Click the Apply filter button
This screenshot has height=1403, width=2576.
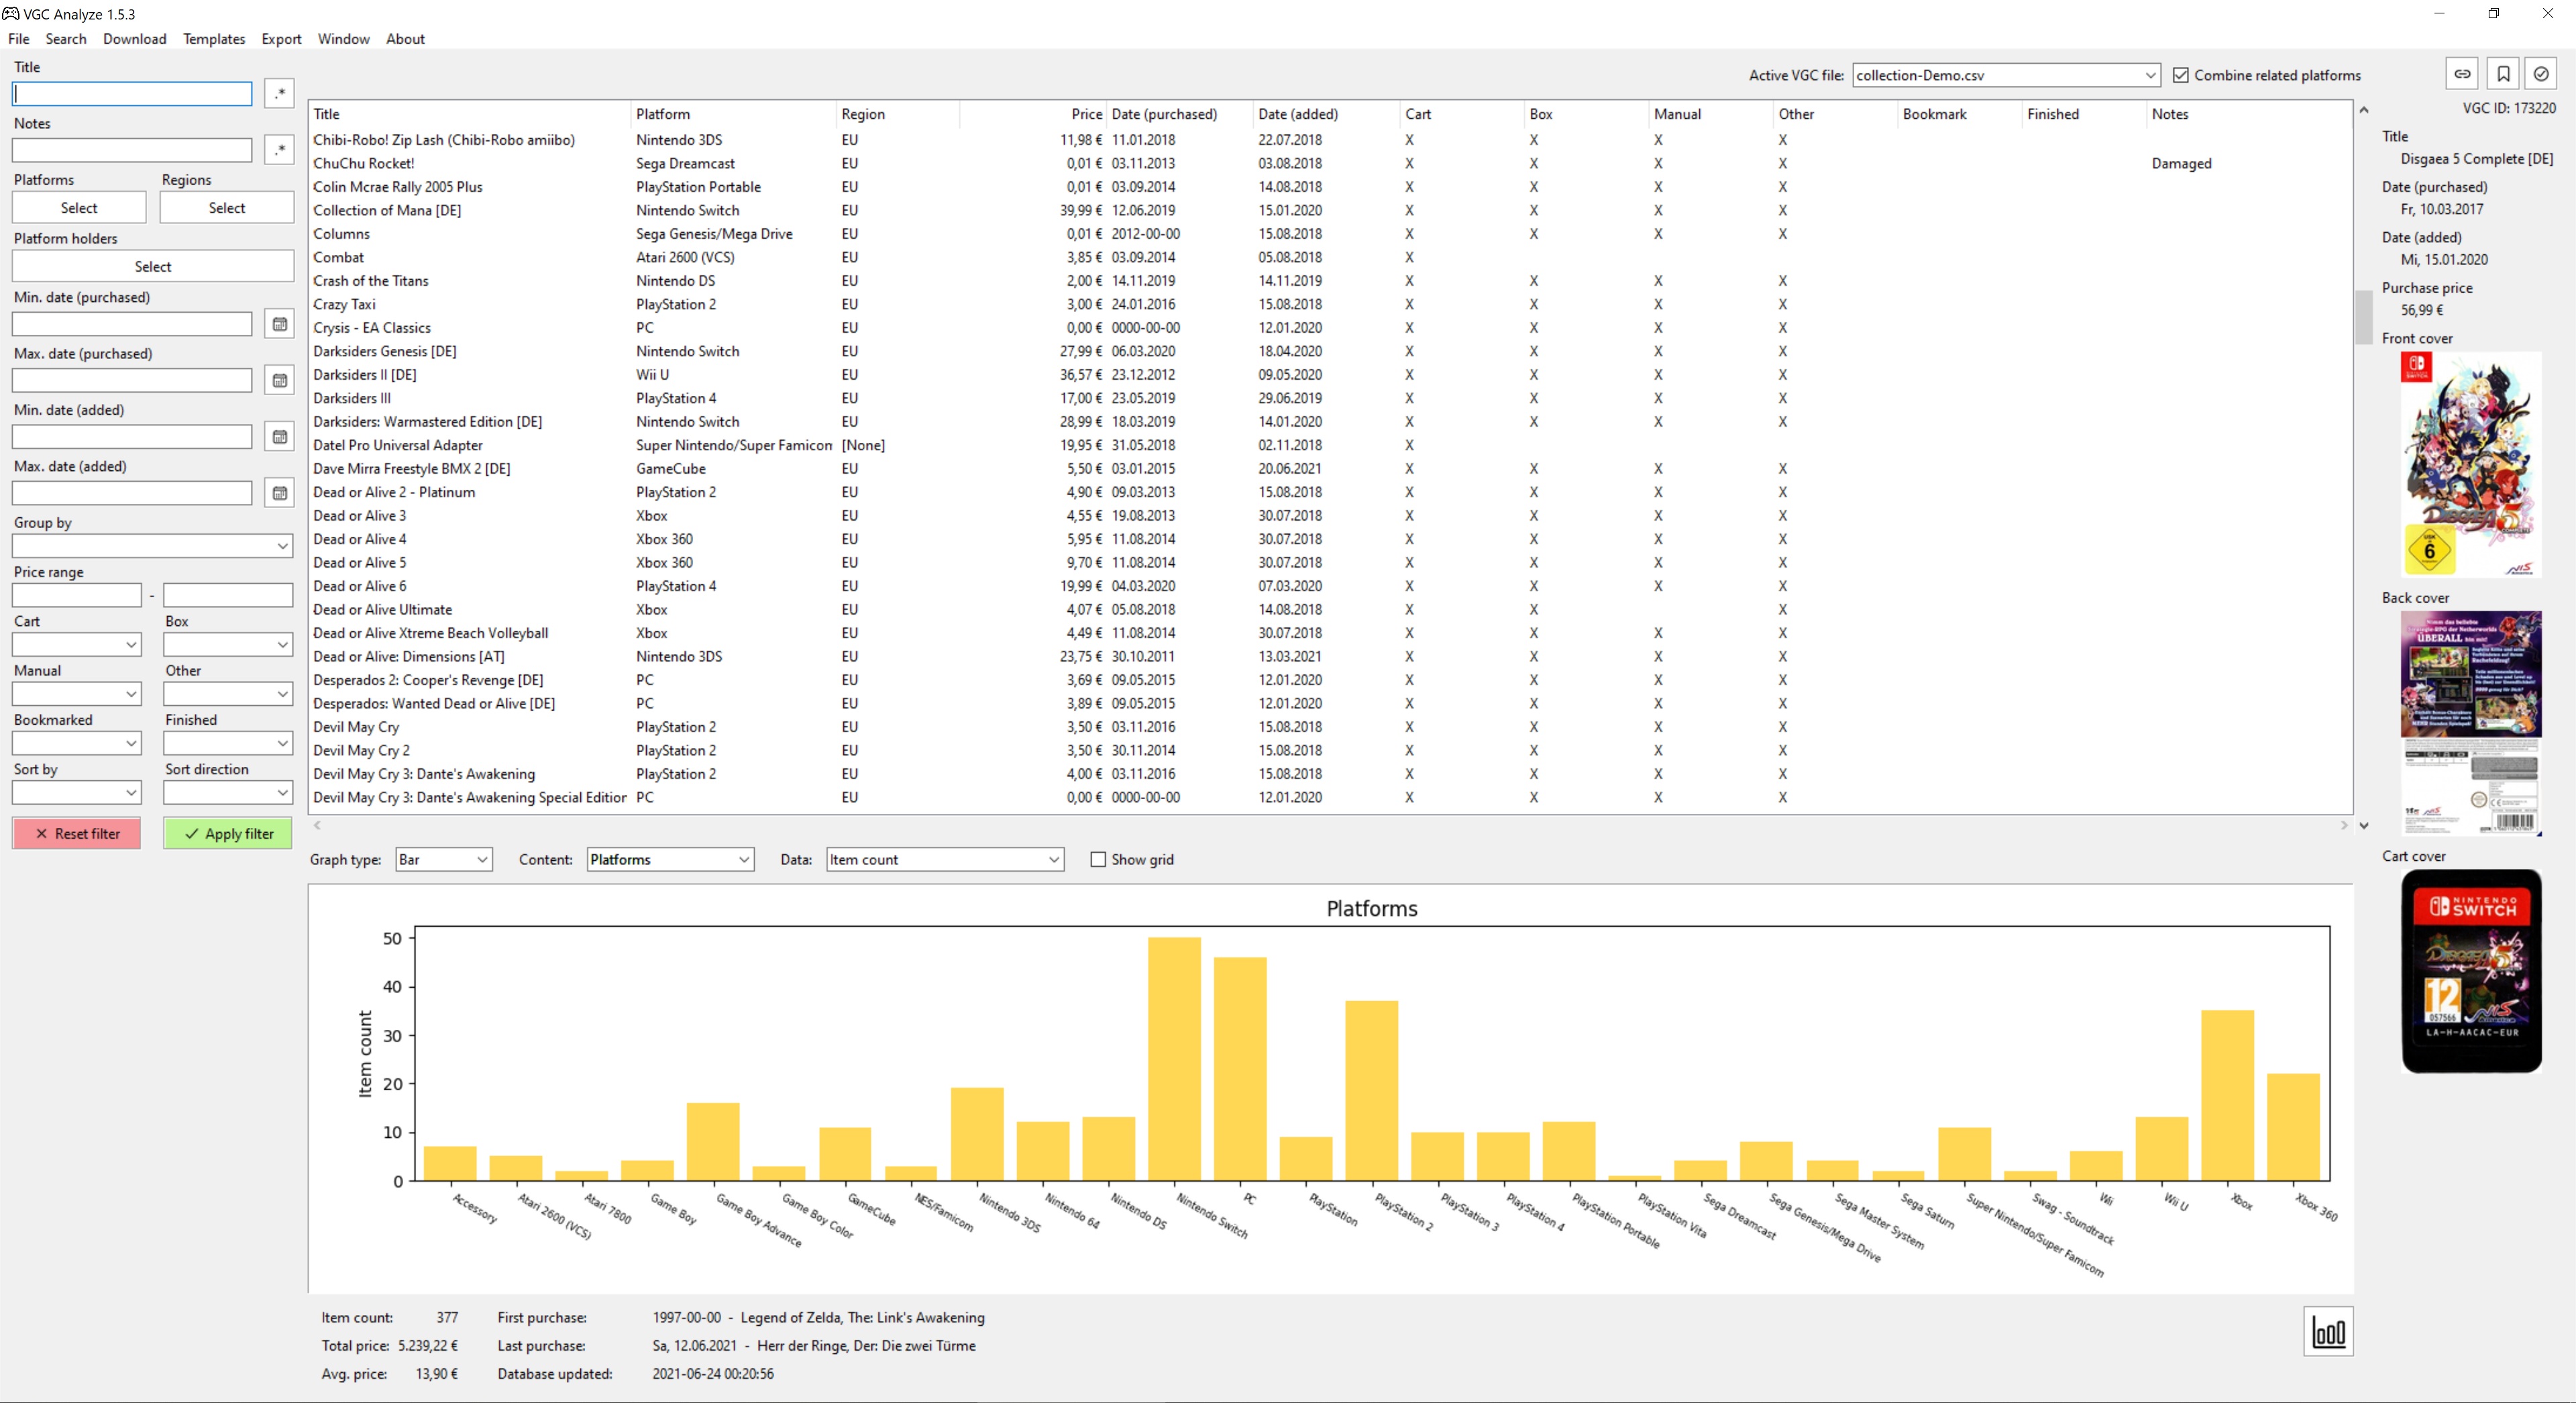point(228,833)
